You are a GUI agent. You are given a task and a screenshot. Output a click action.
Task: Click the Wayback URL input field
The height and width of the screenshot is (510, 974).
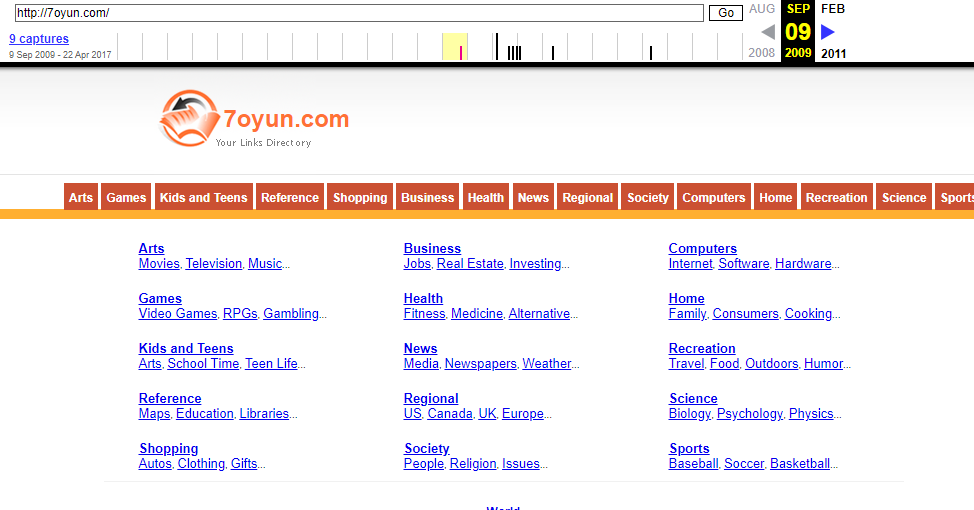tap(359, 12)
